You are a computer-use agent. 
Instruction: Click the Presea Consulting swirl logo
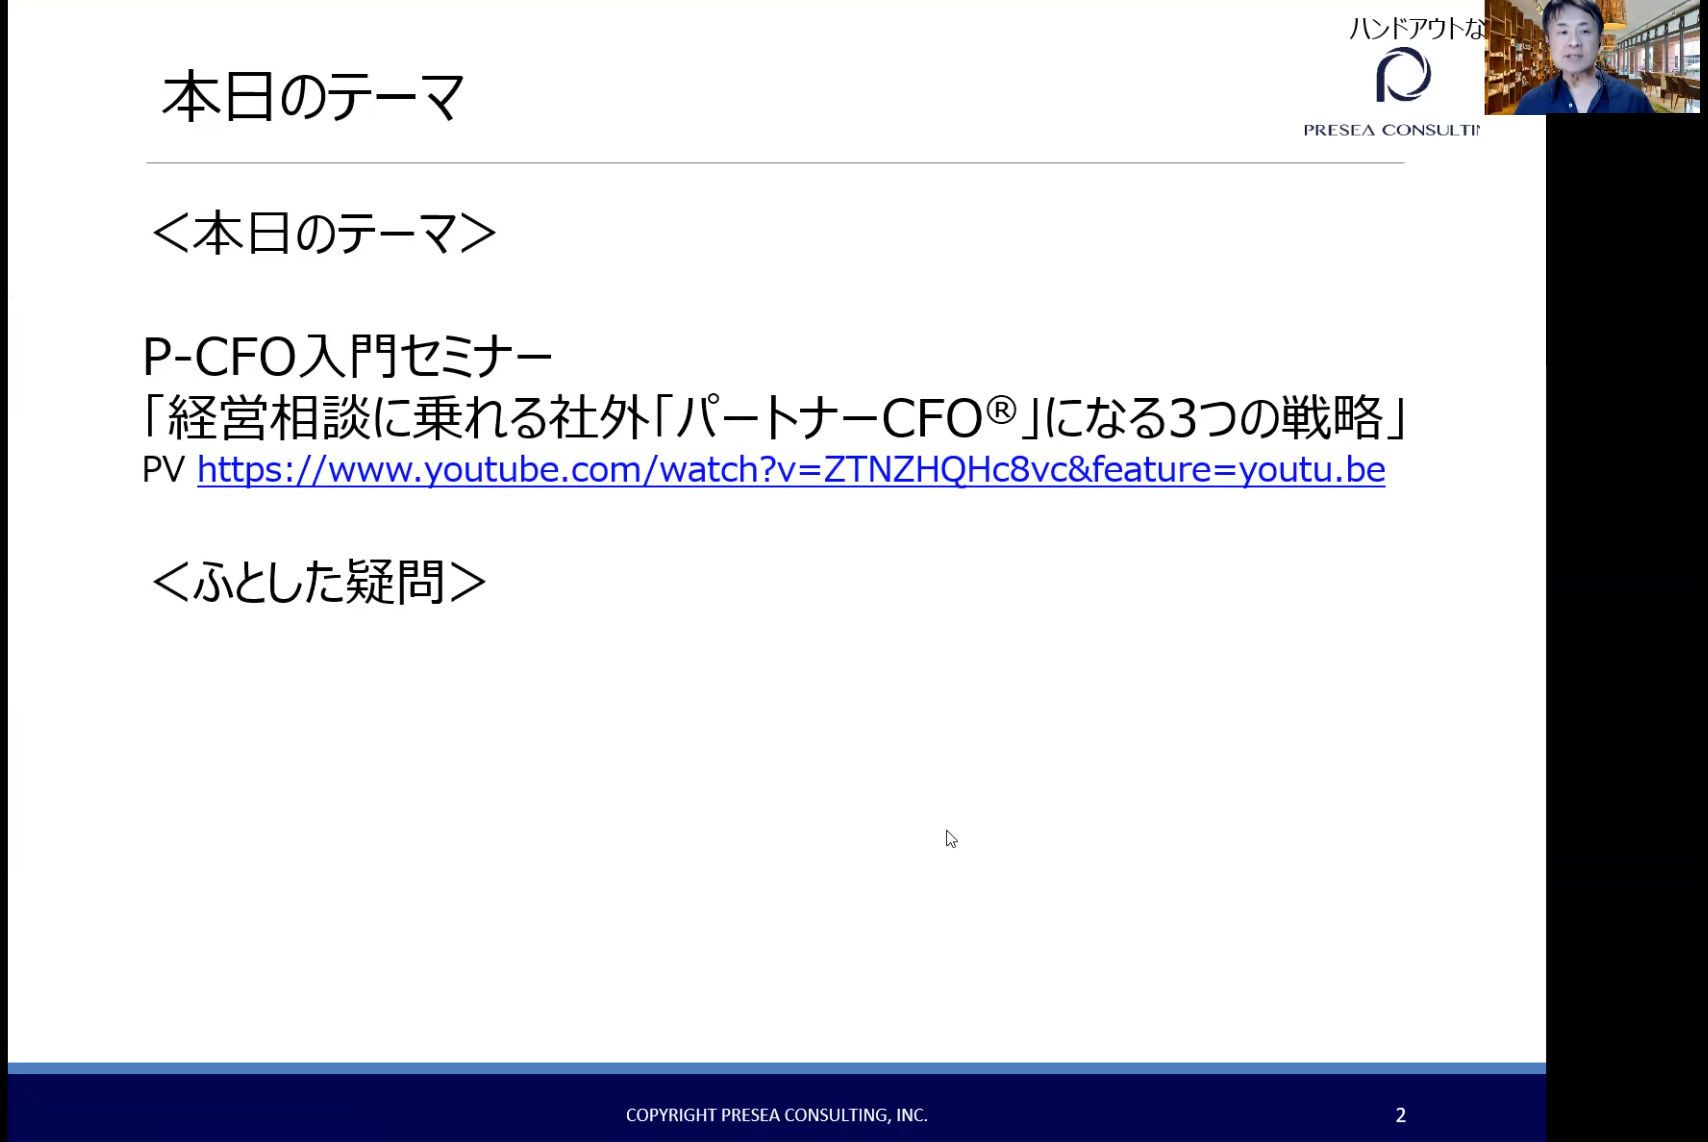1403,75
